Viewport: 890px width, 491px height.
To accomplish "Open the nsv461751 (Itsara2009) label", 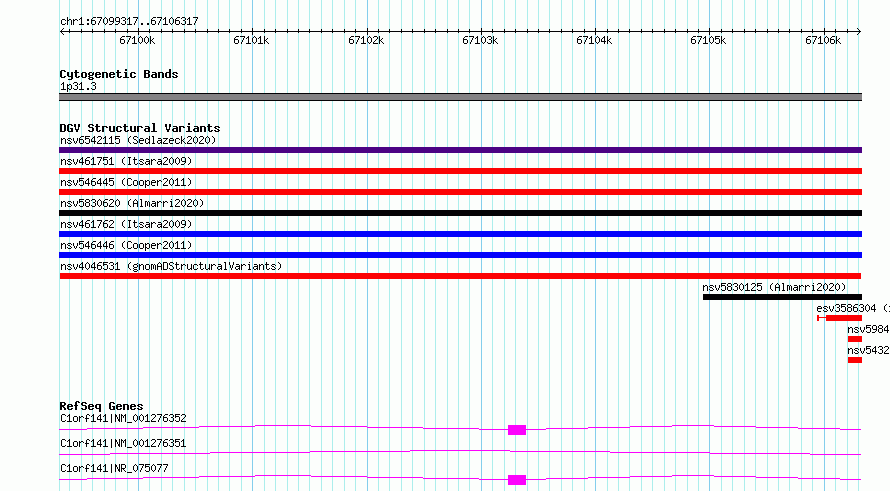I will (126, 161).
